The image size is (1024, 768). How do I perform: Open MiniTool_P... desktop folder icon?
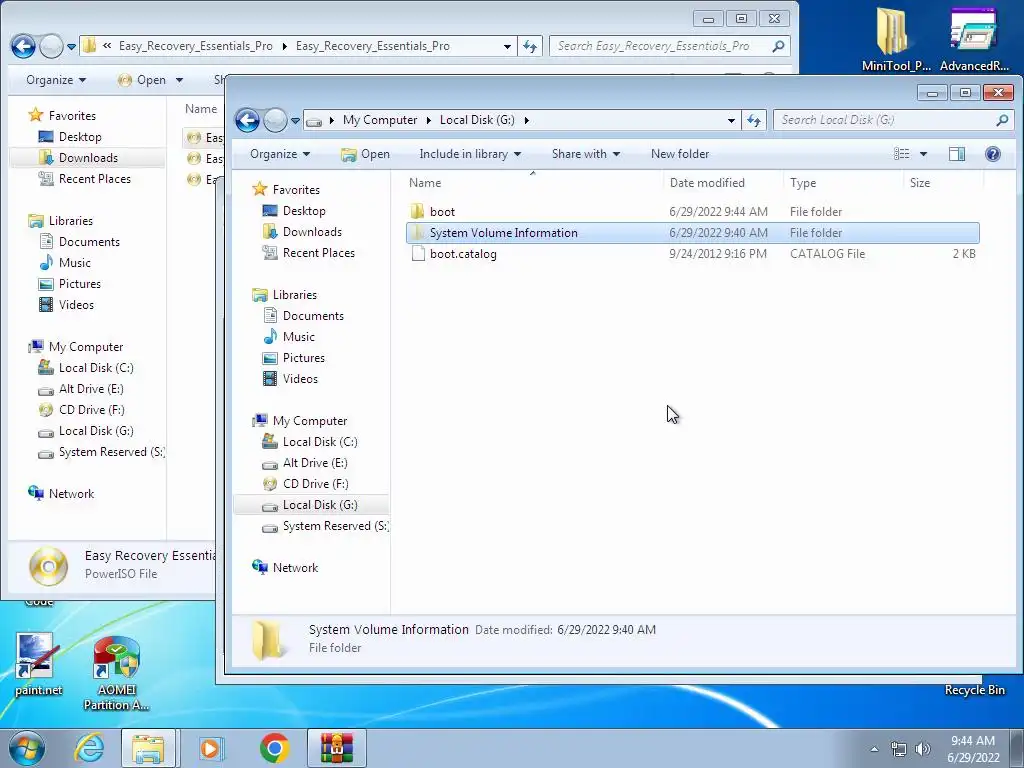click(895, 40)
